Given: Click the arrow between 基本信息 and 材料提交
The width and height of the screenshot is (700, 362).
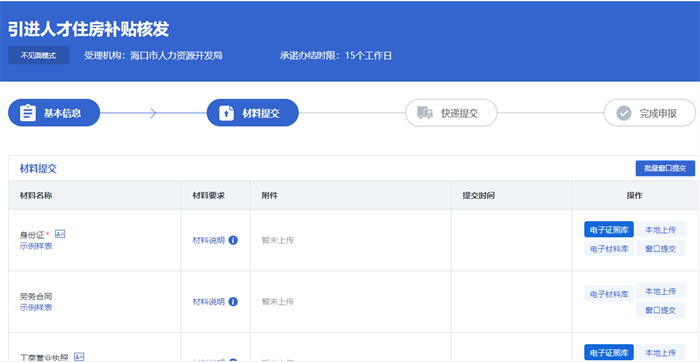Looking at the screenshot, I should (x=153, y=113).
